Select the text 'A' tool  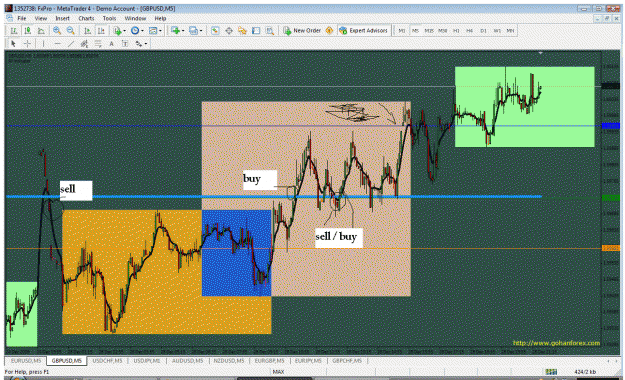(112, 43)
